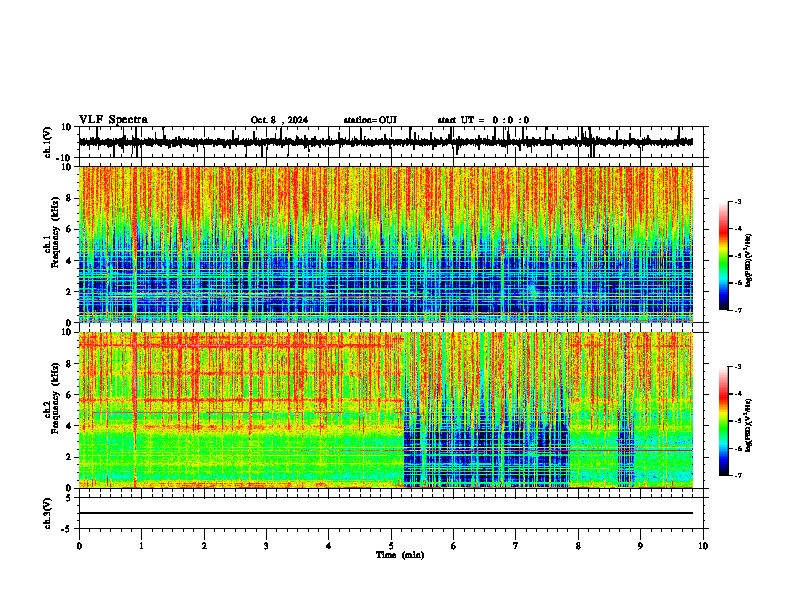This screenshot has width=792, height=612.
Task: Click time axis tick label "9"
Action: pyautogui.click(x=640, y=546)
